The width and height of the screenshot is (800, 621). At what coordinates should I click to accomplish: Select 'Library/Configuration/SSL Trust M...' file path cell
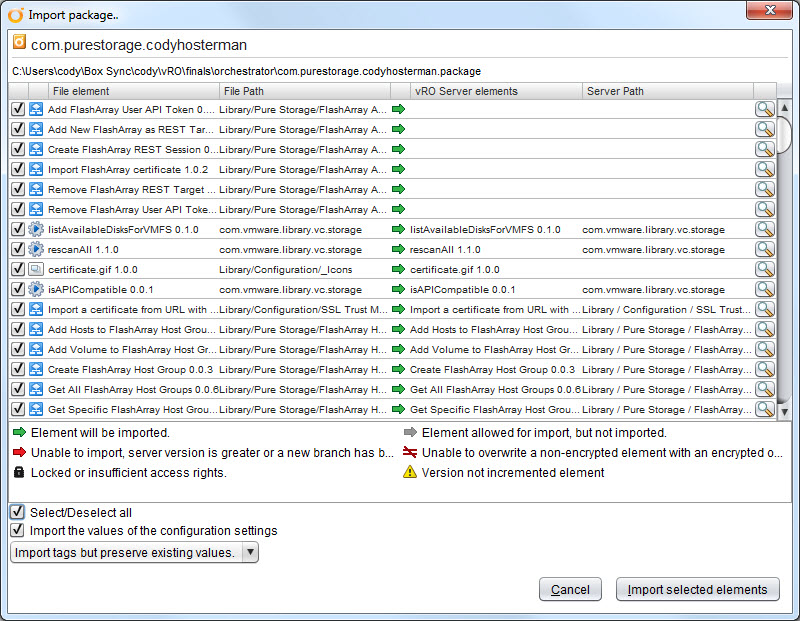[304, 310]
